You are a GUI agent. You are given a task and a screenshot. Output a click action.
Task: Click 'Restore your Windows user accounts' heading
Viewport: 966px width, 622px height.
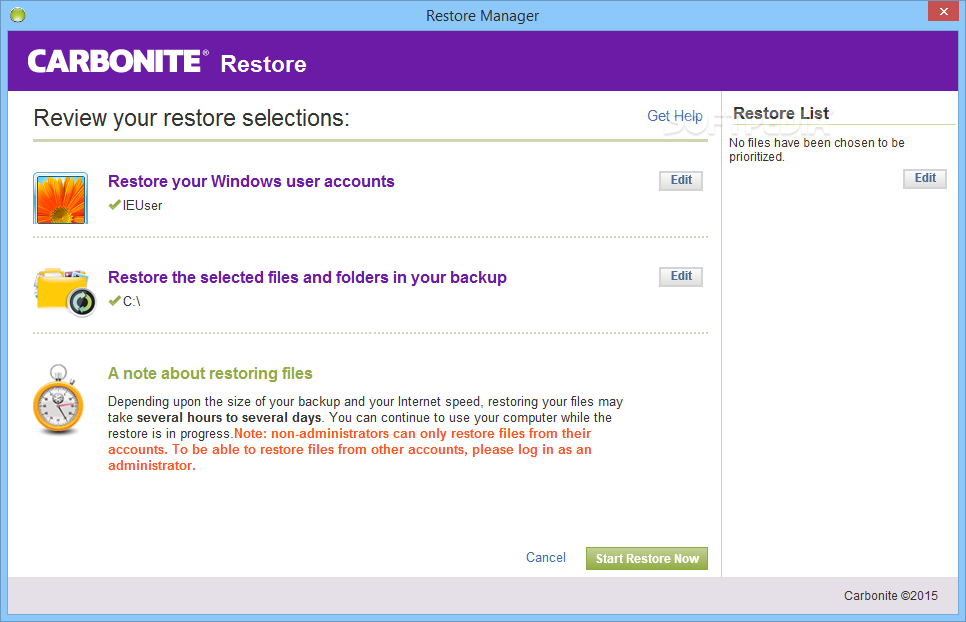(x=251, y=182)
